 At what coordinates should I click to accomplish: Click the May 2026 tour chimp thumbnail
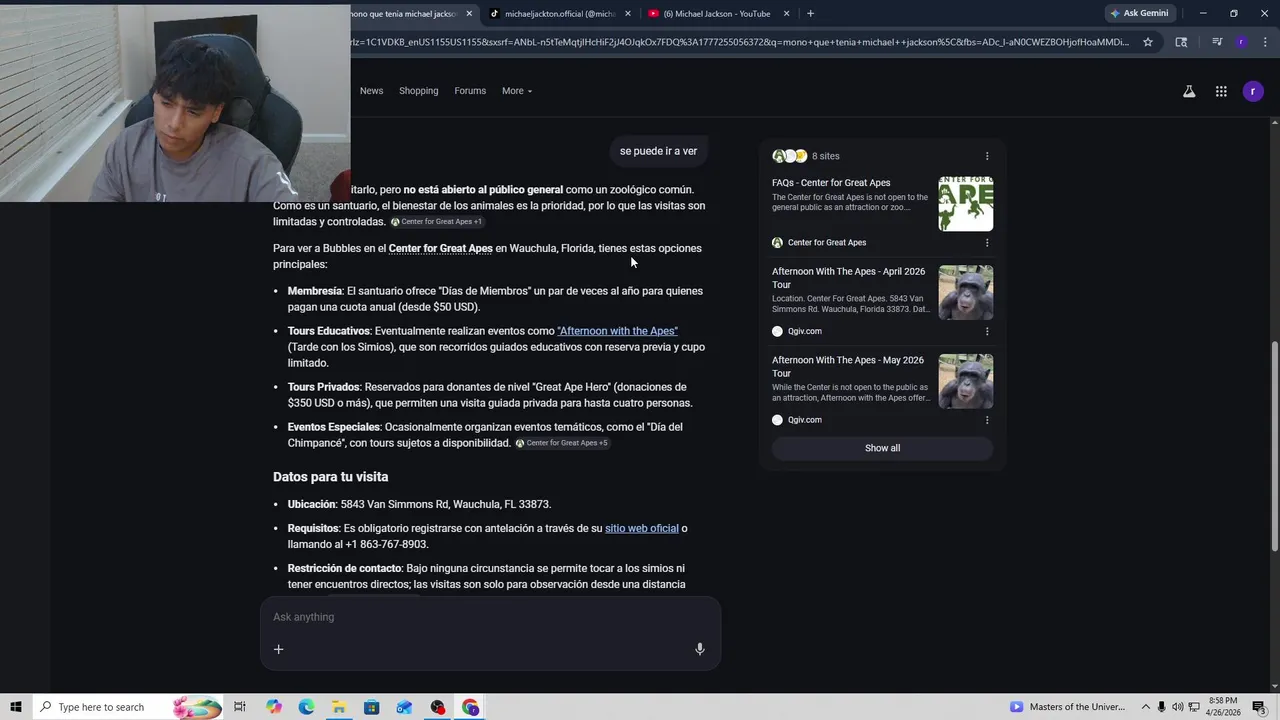966,381
